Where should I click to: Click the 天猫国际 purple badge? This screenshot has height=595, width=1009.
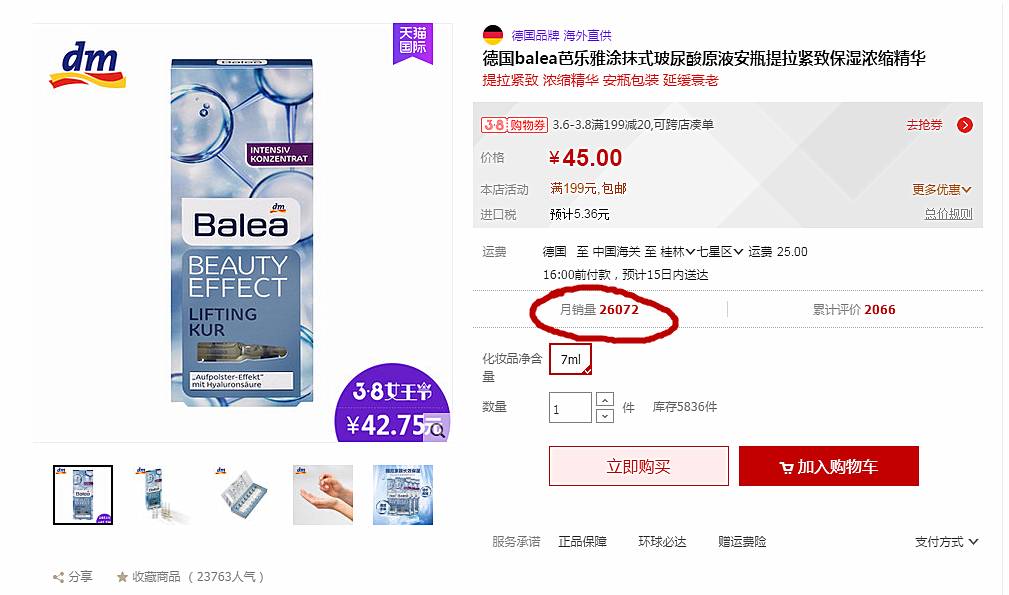412,43
